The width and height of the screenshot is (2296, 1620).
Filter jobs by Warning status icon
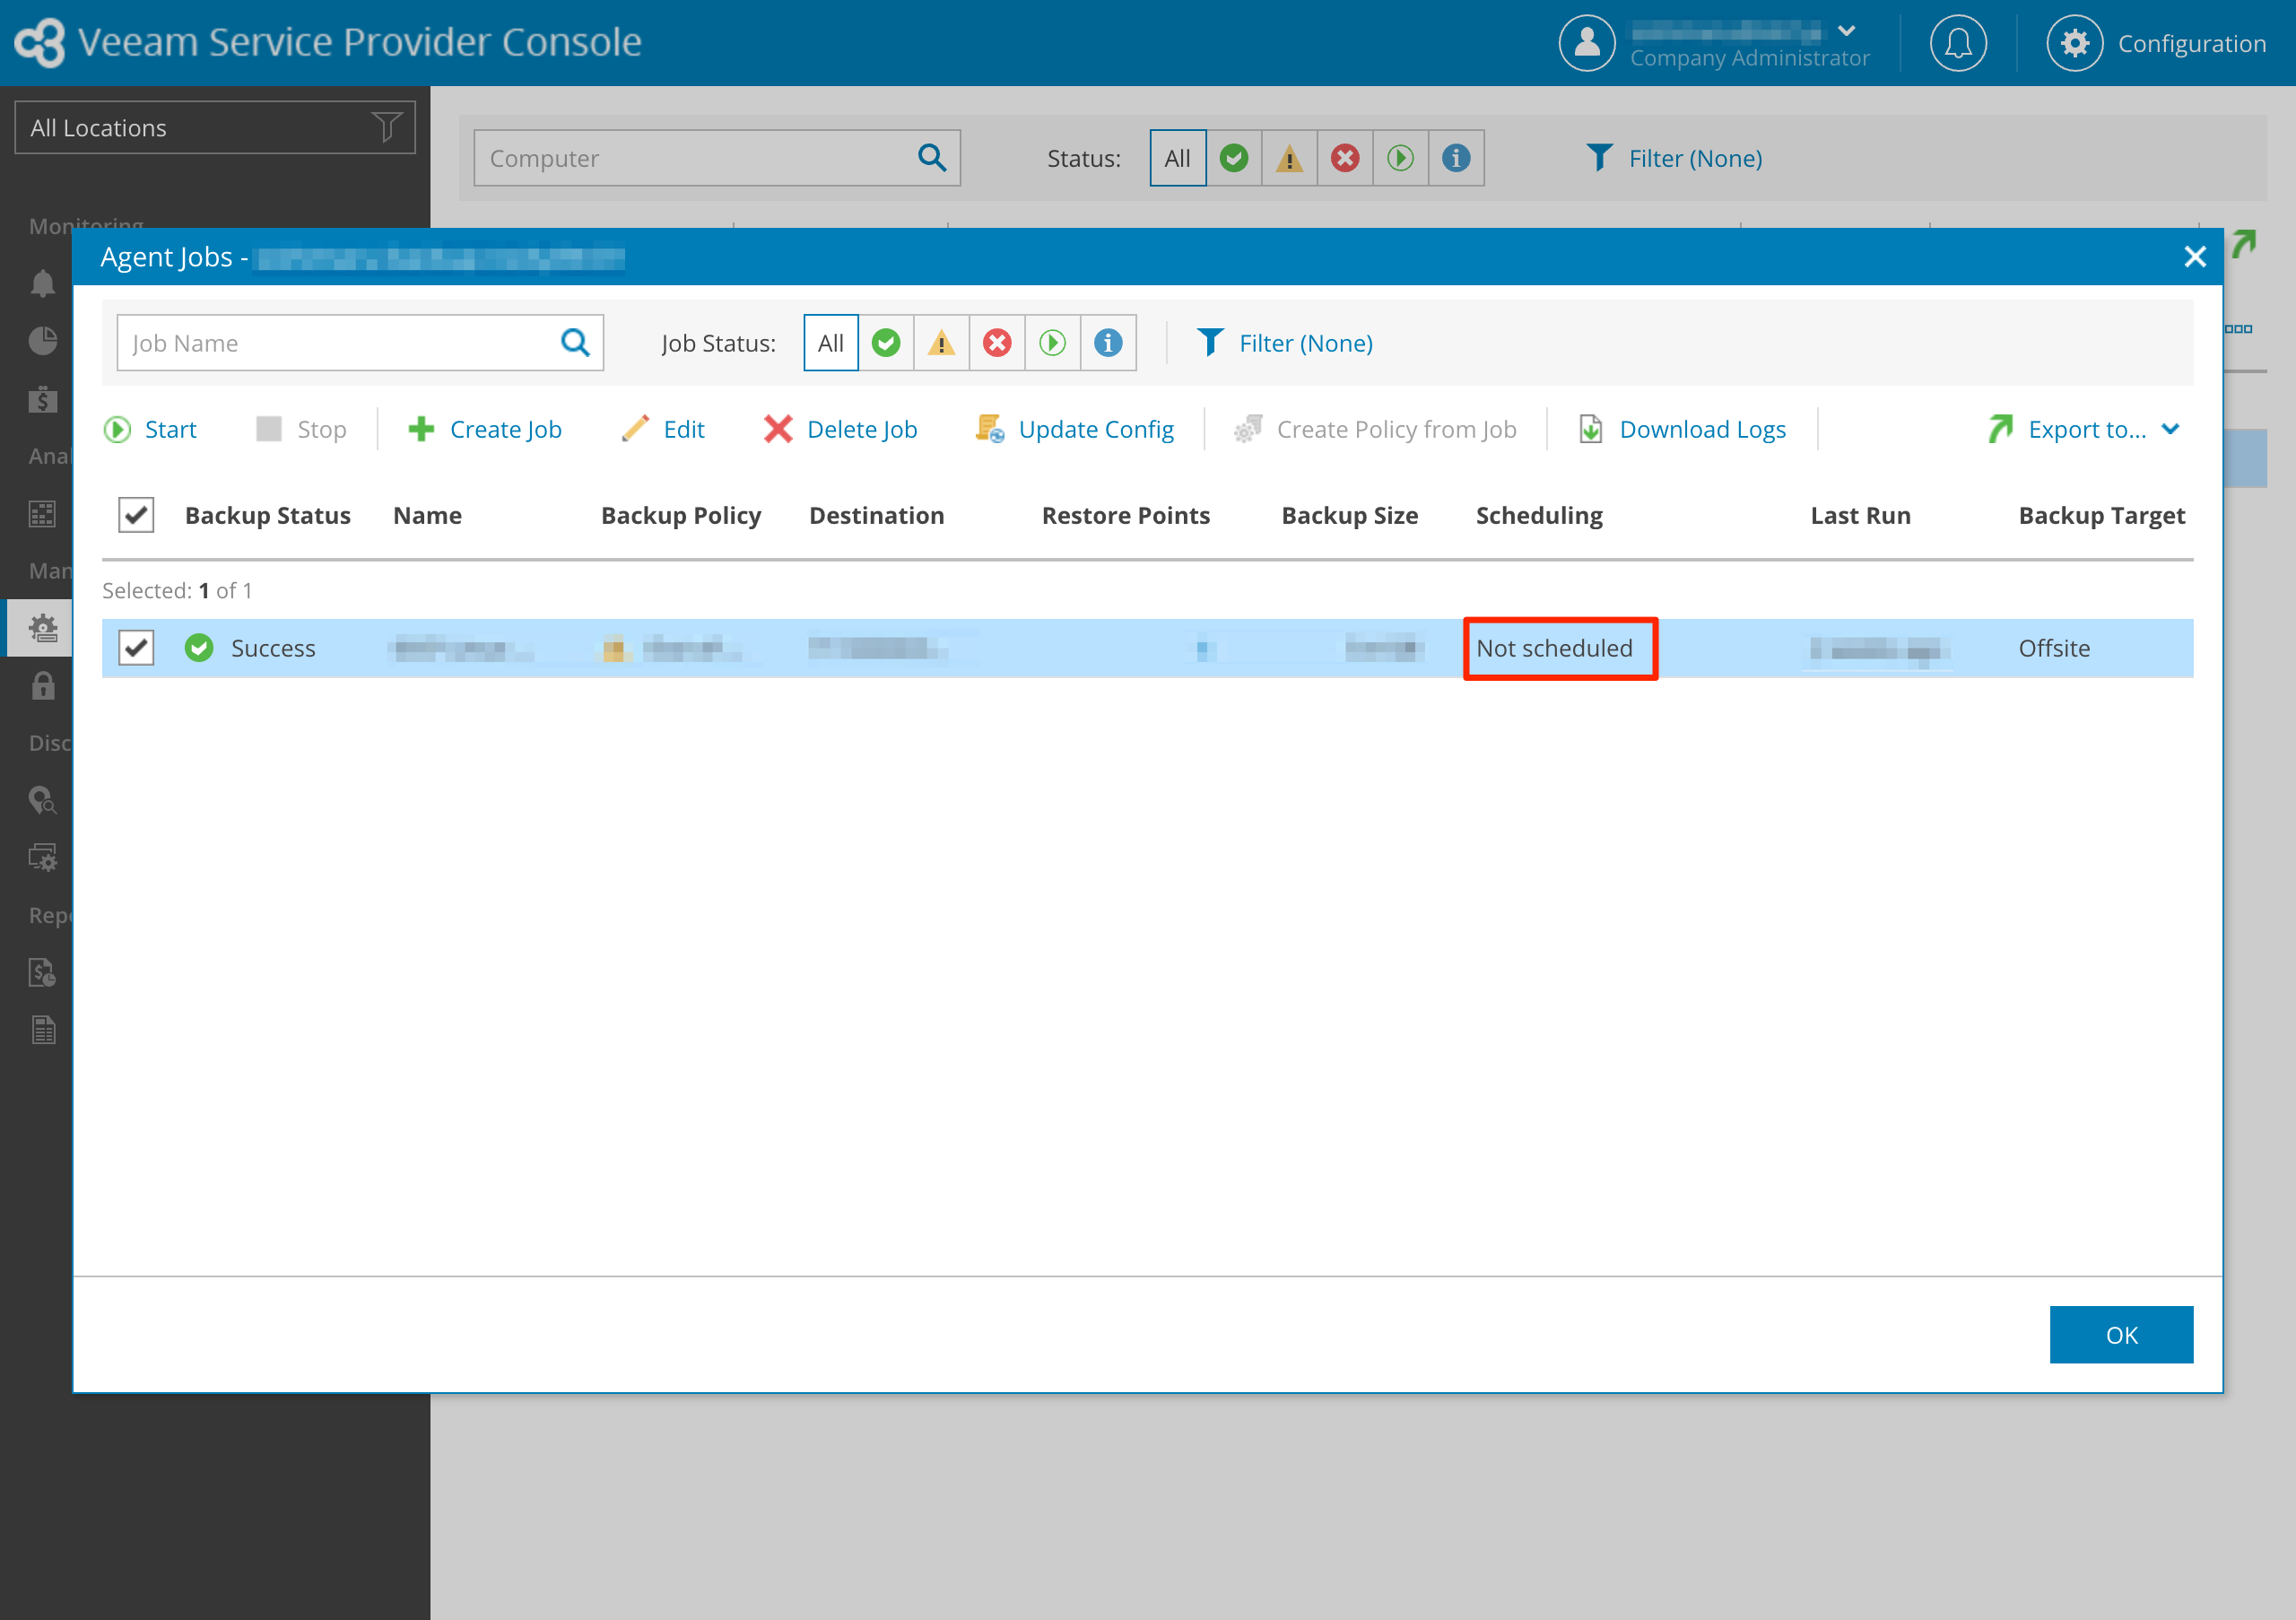[x=941, y=343]
